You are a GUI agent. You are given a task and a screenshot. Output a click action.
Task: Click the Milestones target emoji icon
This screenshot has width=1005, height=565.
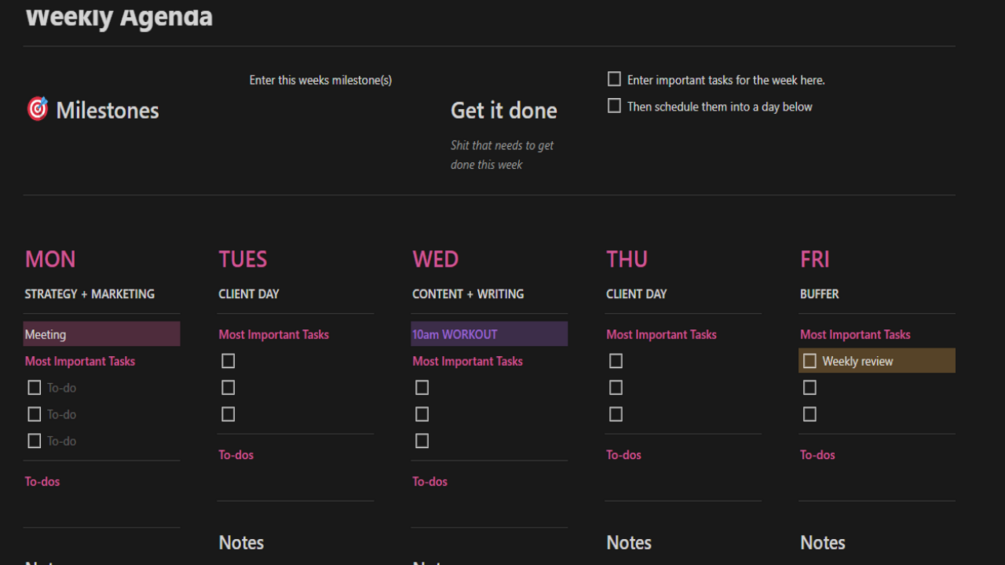(x=37, y=109)
